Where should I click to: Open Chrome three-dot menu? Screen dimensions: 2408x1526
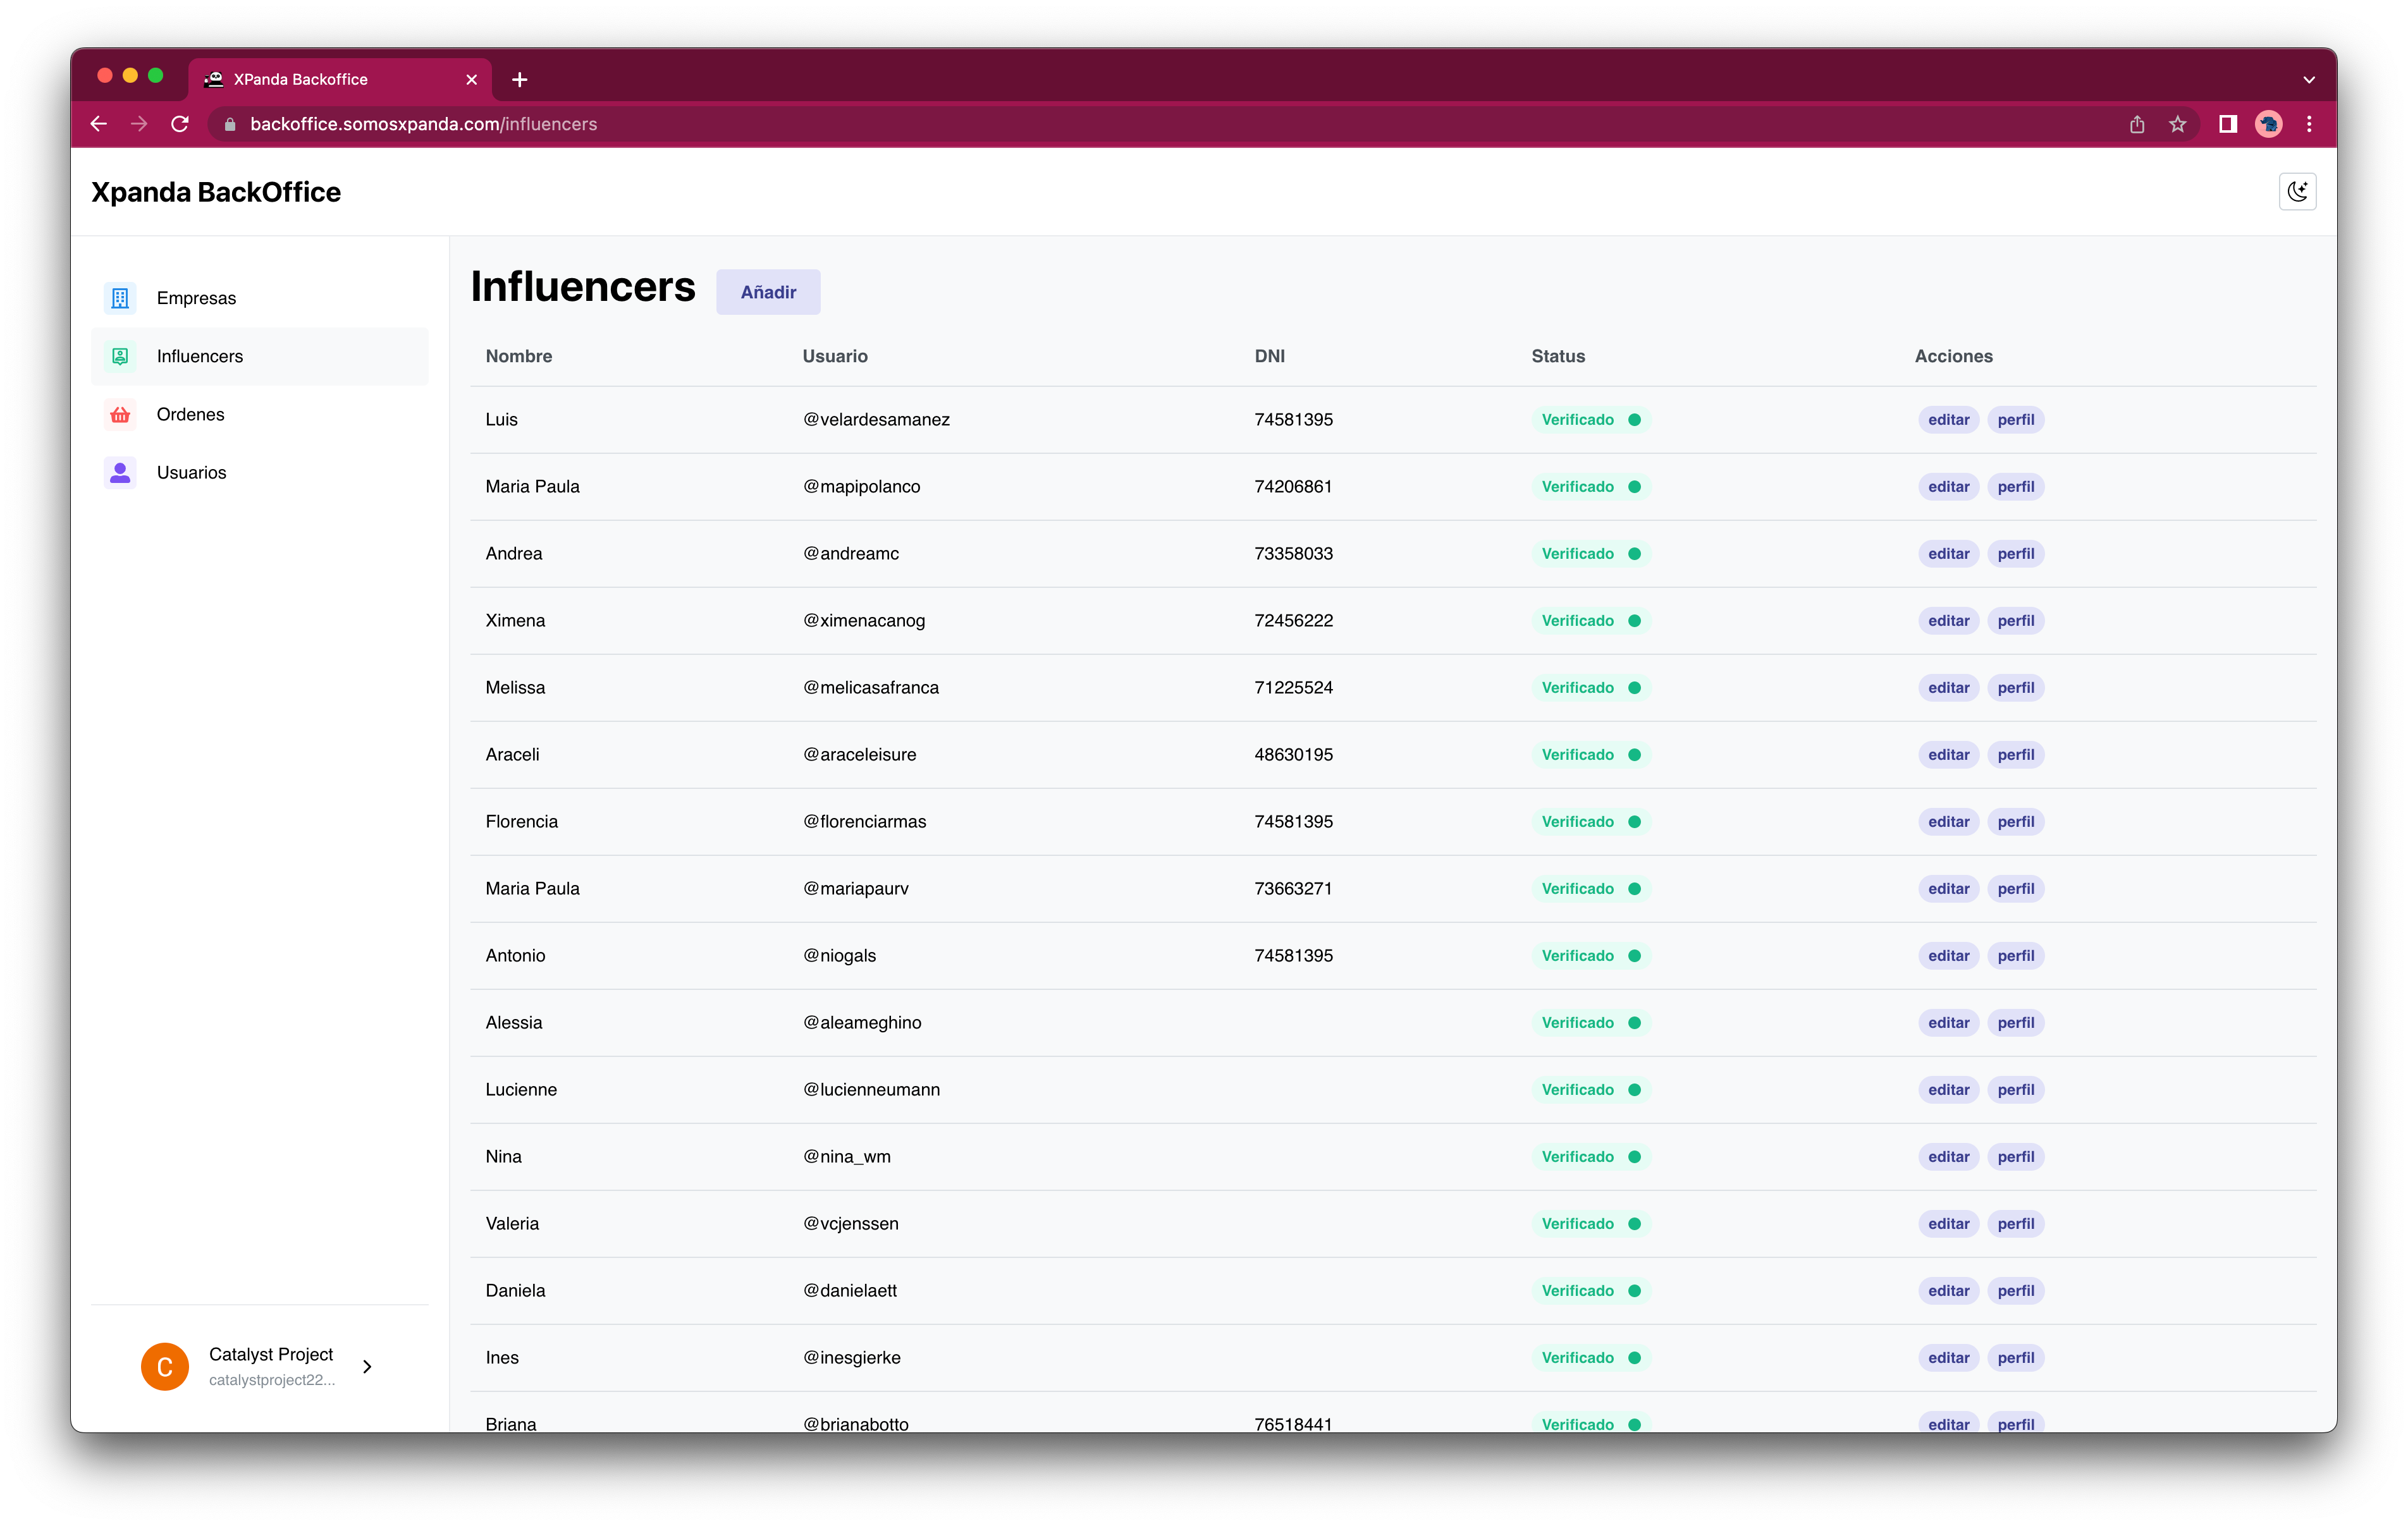pos(2309,124)
